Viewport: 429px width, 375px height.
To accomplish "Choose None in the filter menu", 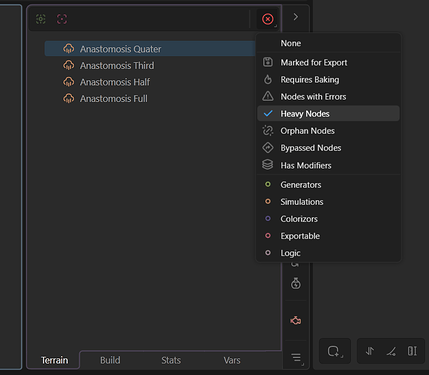I will 328,43.
